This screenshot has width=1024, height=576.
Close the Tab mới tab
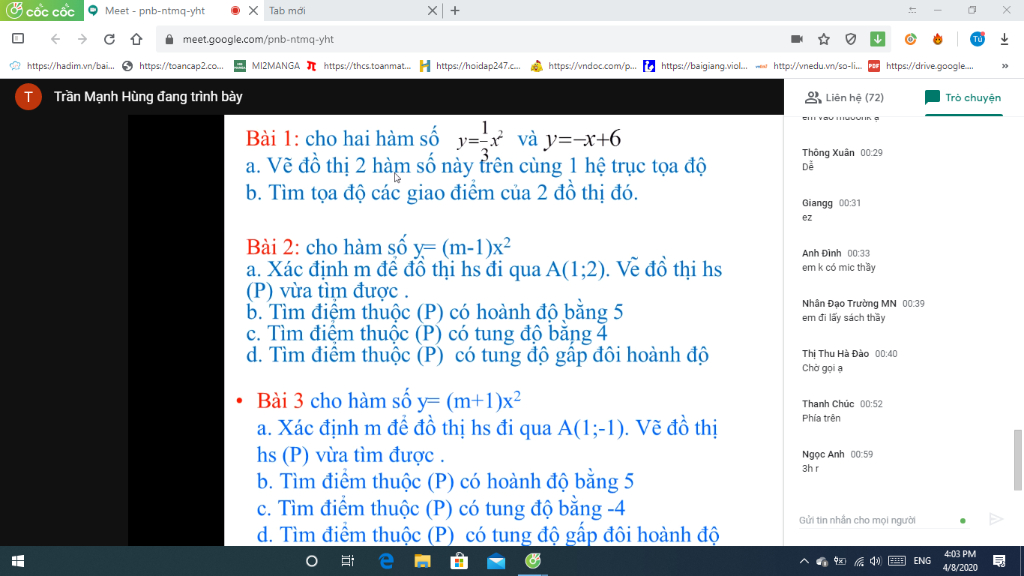[x=432, y=10]
